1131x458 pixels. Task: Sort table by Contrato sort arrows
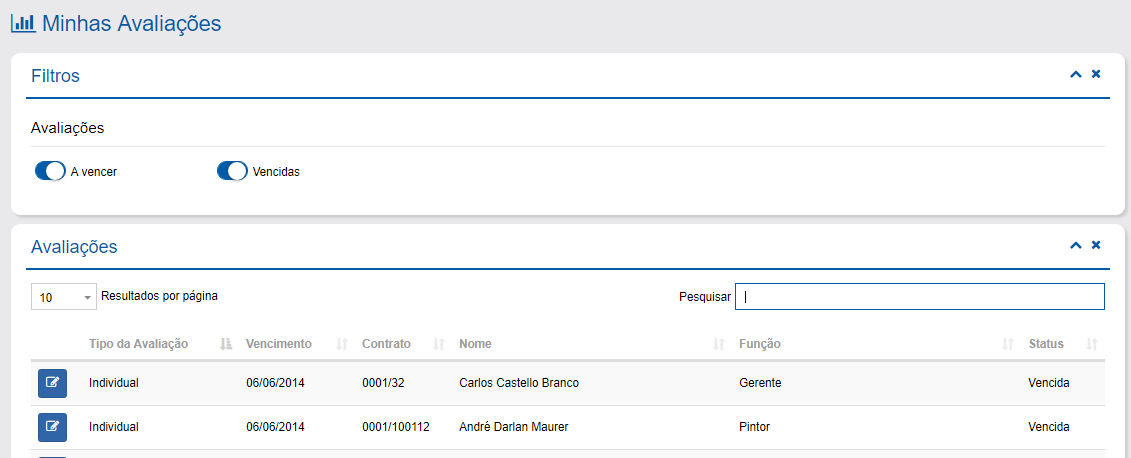(439, 344)
